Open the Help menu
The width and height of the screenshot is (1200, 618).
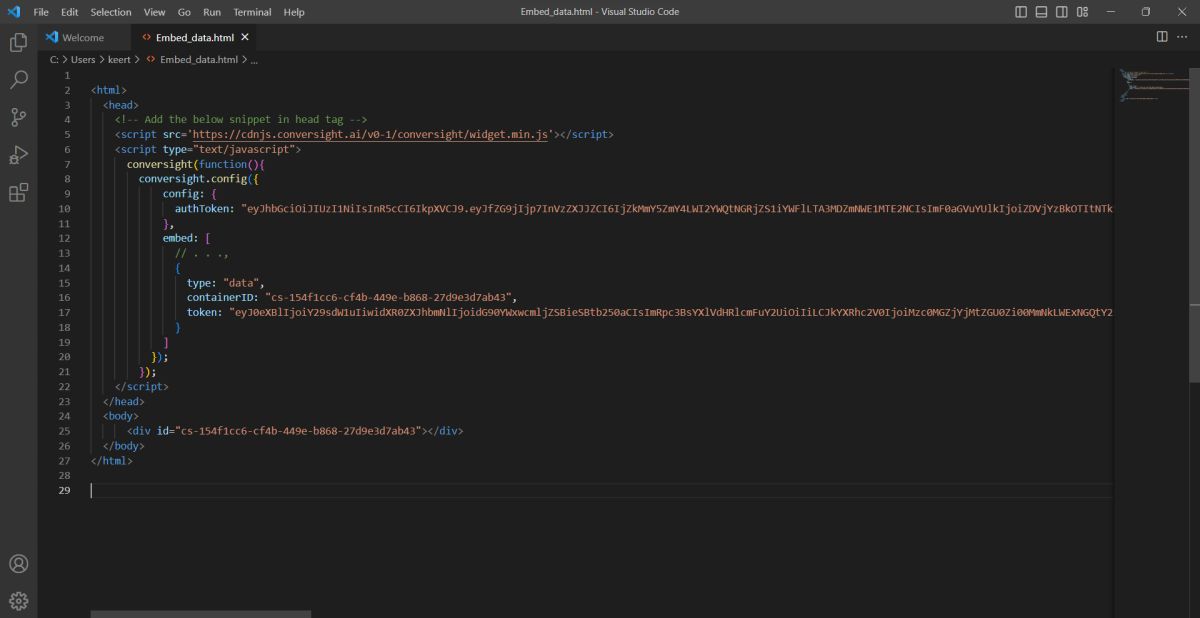(x=294, y=12)
